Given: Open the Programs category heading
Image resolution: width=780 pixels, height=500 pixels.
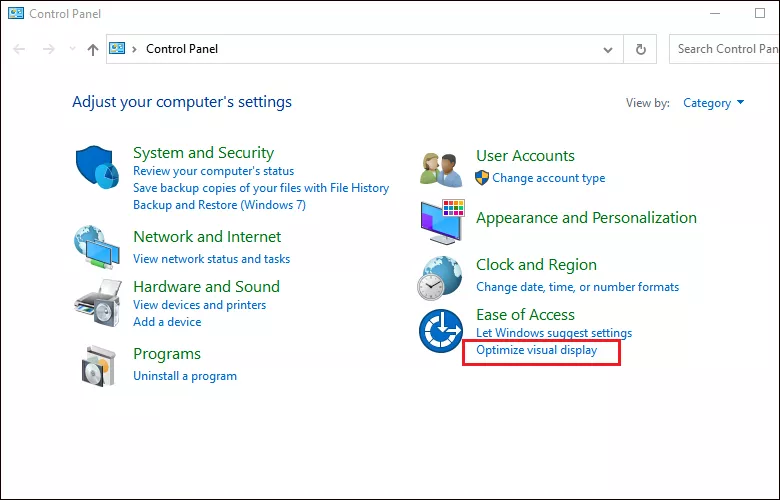Looking at the screenshot, I should coord(167,354).
